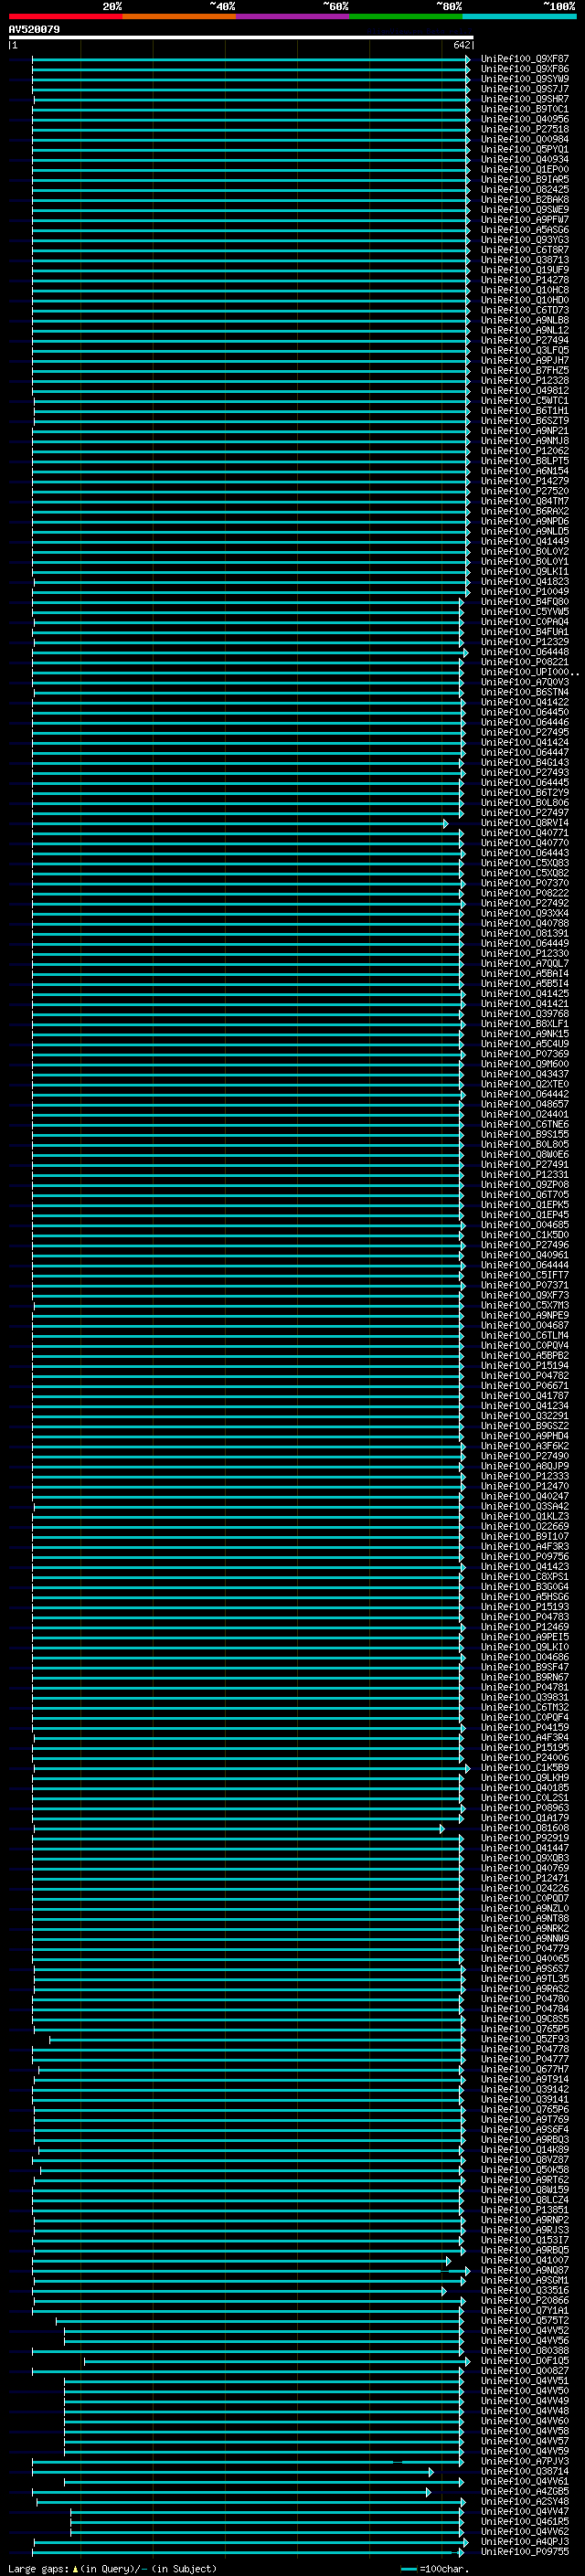Select label UniRef100_Q40185
Screen dimensions: 585x2576
point(525,1787)
